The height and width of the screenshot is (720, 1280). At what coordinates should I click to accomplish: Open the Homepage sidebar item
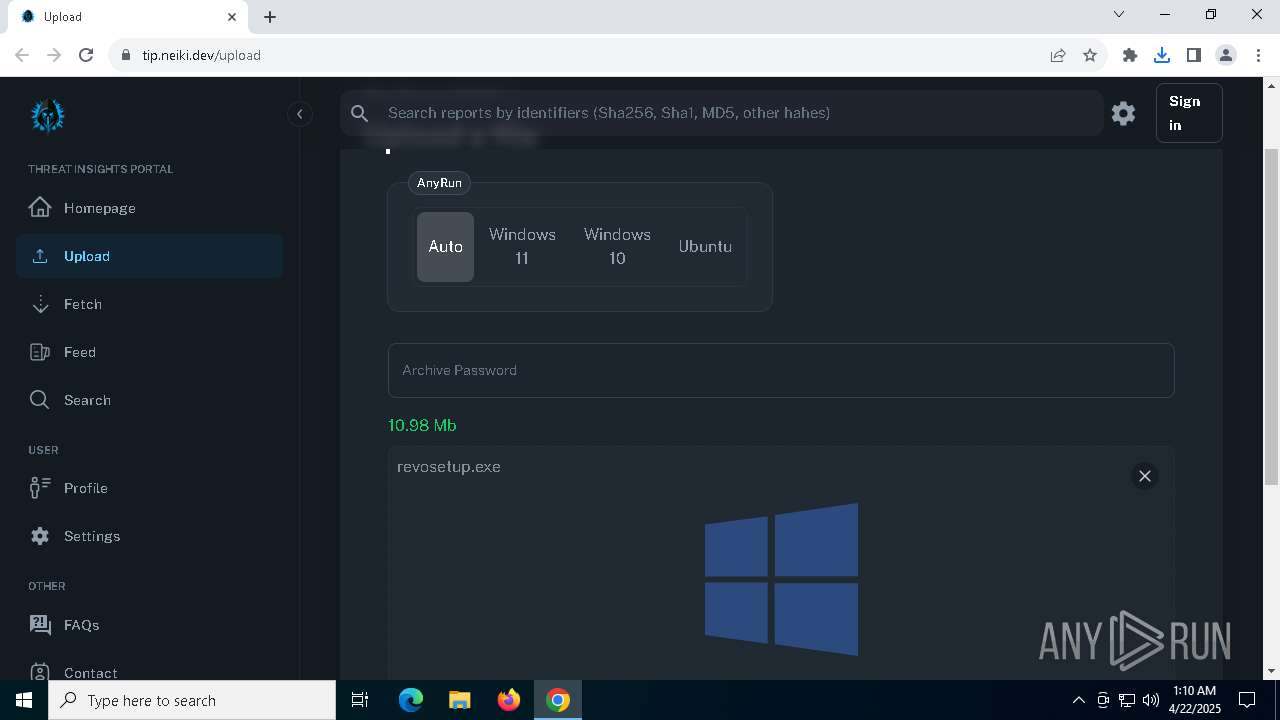point(149,208)
